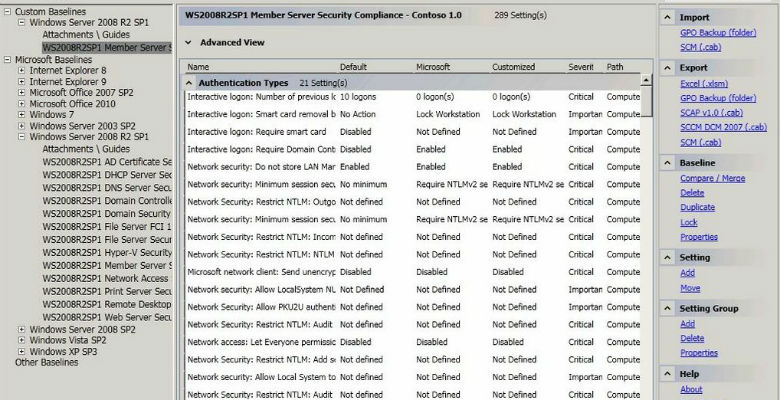Collapse the Authentication Types group

189,83
